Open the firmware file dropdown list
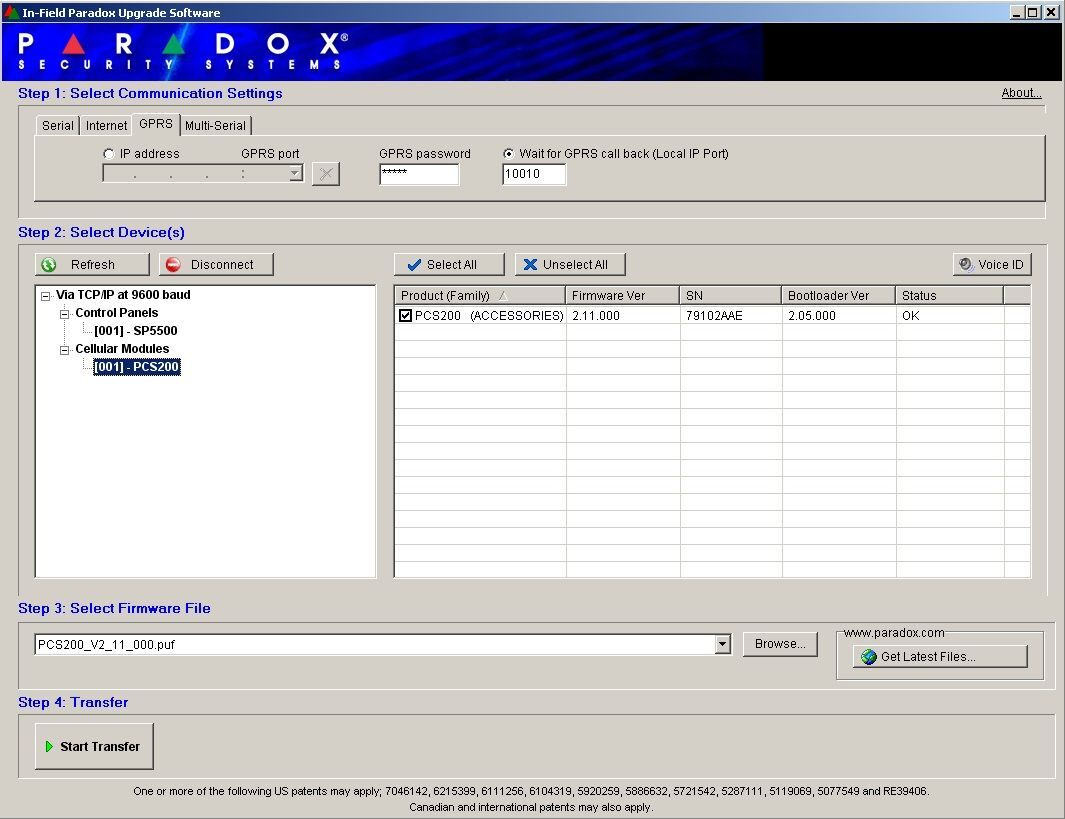This screenshot has height=819, width=1065. tap(723, 645)
